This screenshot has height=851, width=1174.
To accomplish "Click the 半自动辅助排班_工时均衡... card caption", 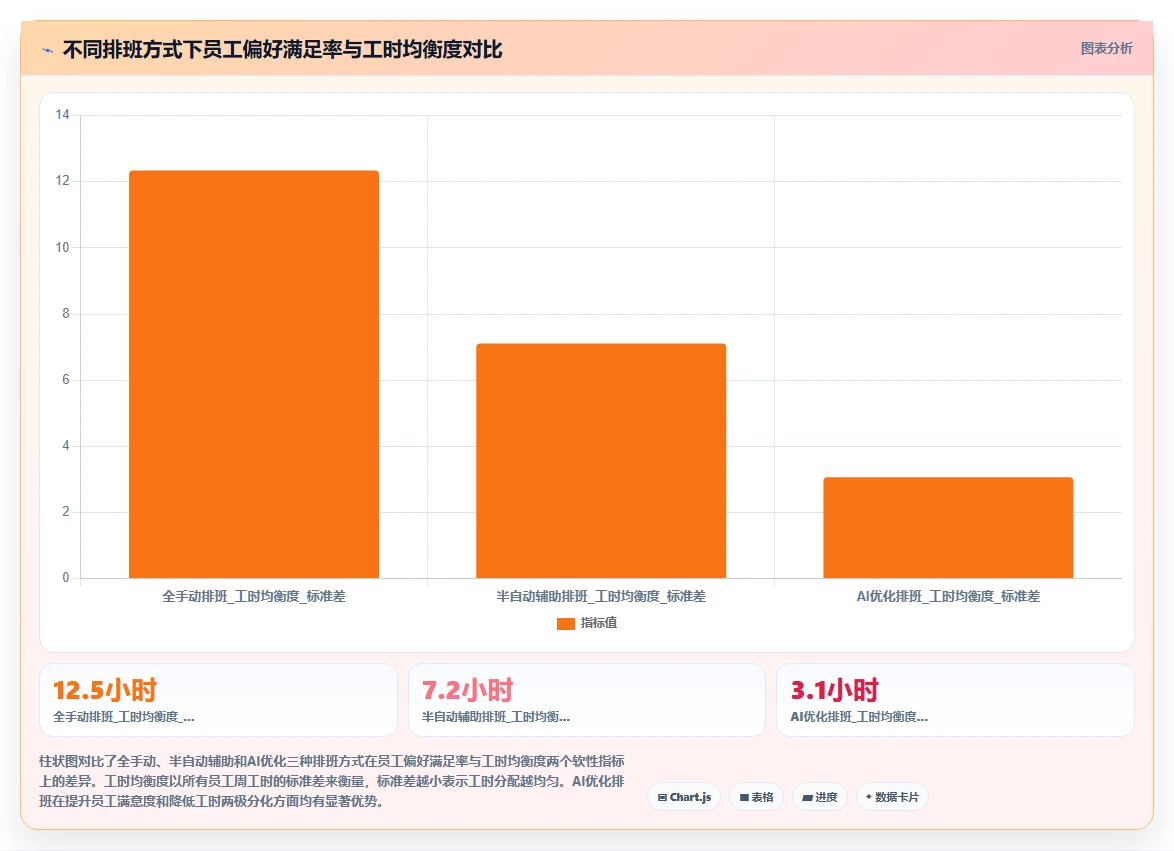I will pos(496,717).
